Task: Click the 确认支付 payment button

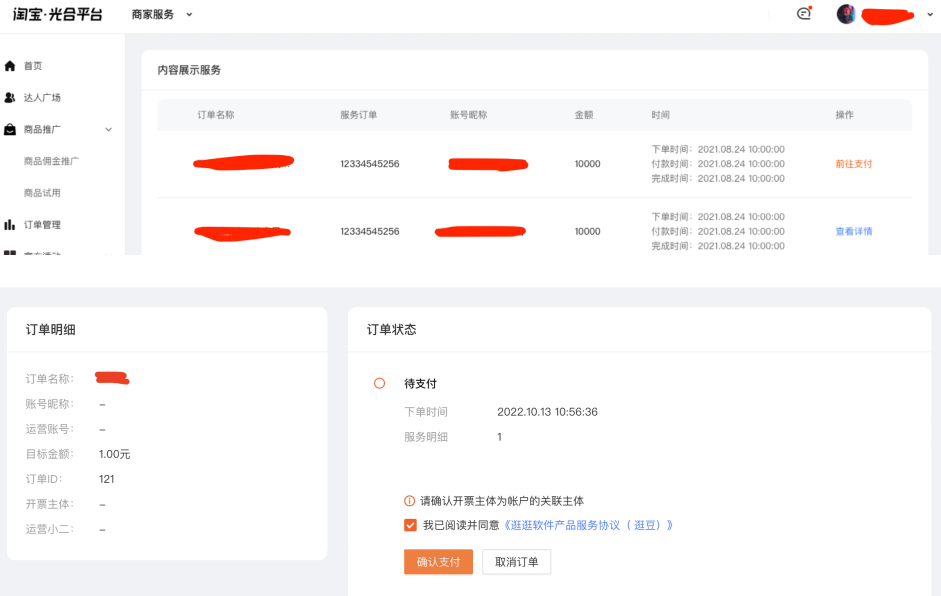Action: coord(438,562)
